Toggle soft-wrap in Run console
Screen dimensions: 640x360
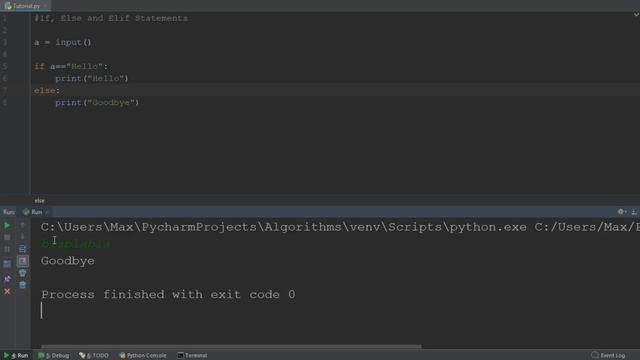(x=22, y=249)
